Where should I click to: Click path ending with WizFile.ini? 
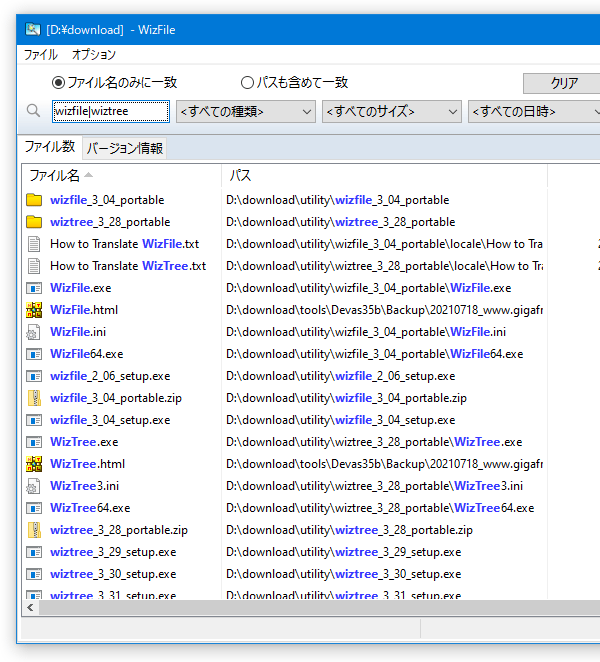click(366, 332)
